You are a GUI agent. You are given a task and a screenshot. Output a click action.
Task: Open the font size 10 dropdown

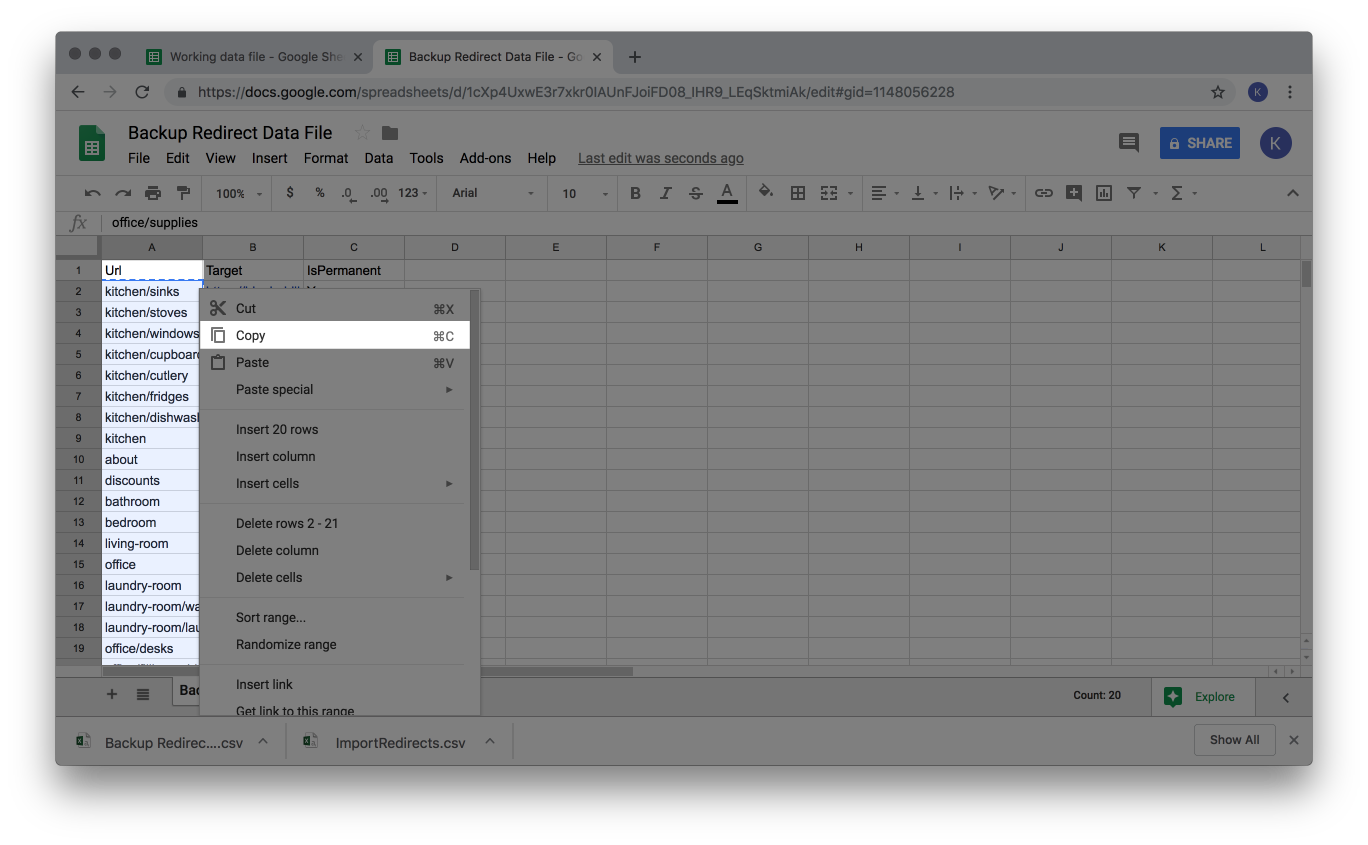584,193
